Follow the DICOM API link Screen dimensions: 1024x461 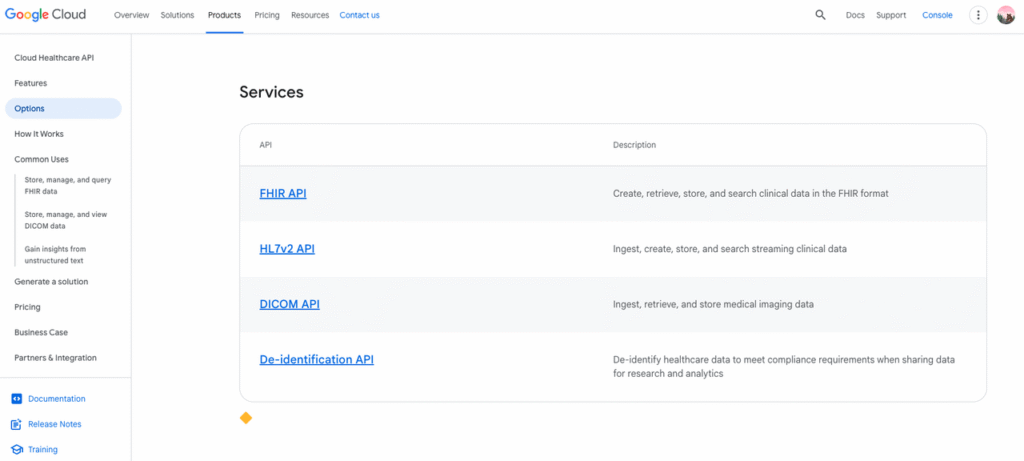289,304
